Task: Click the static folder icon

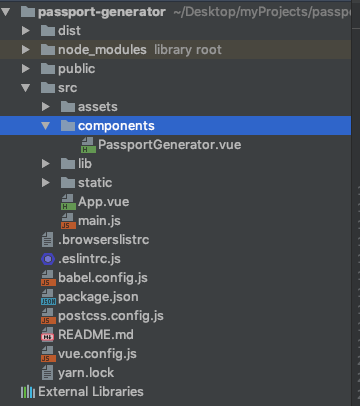Action: 68,183
